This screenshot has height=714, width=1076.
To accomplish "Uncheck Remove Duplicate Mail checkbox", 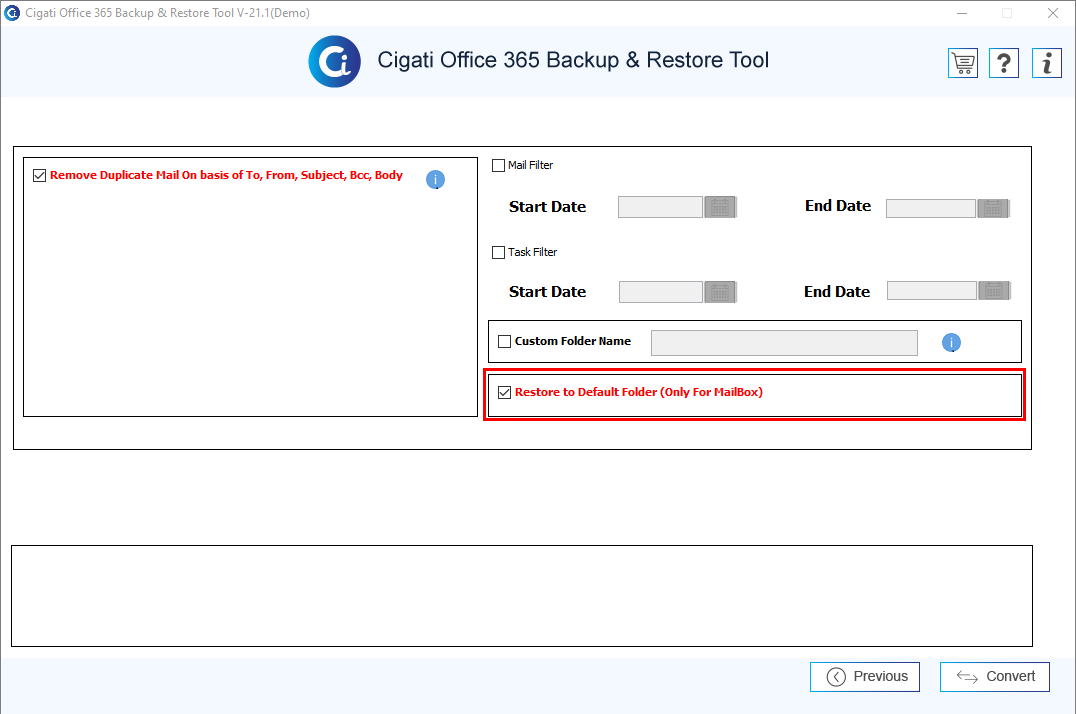I will click(40, 176).
